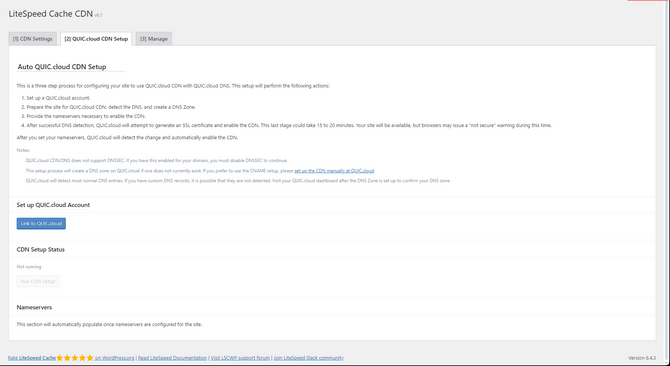Click the 'Nameservers' section heading
Screen dimensions: 670x366
[x=34, y=307]
